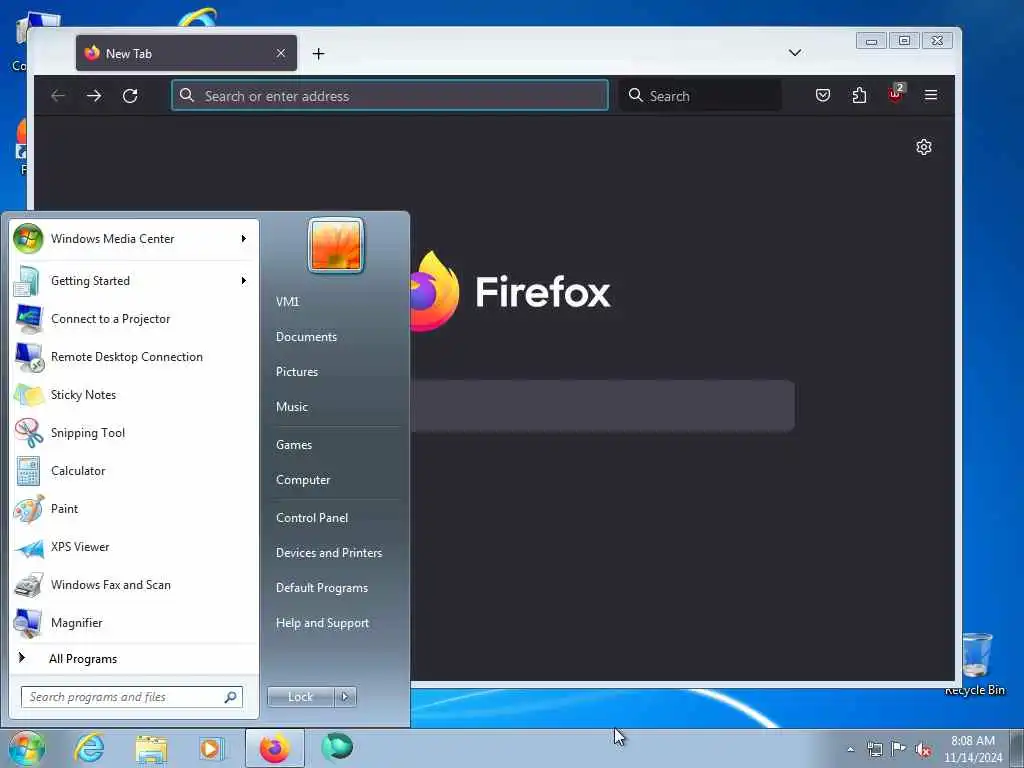Click the green round taskbar app icon
The image size is (1024, 768).
[337, 747]
